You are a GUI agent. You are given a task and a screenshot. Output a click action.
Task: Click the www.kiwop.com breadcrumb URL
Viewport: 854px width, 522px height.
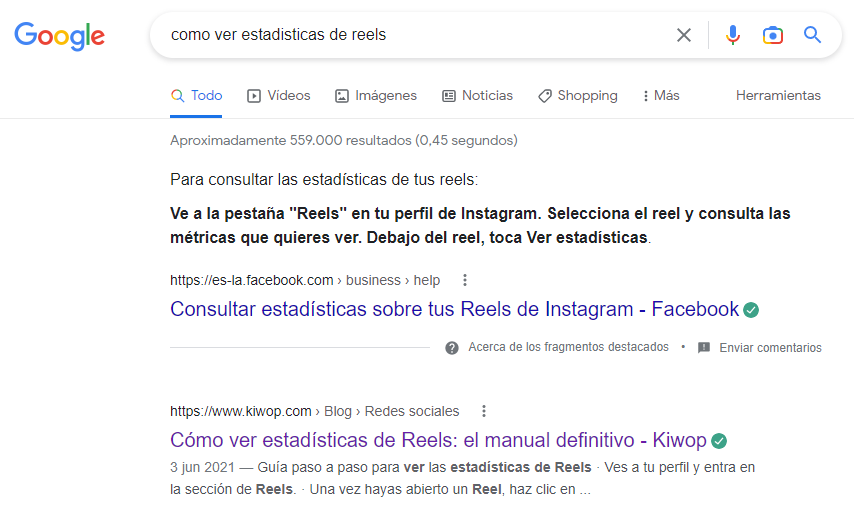pyautogui.click(x=314, y=411)
